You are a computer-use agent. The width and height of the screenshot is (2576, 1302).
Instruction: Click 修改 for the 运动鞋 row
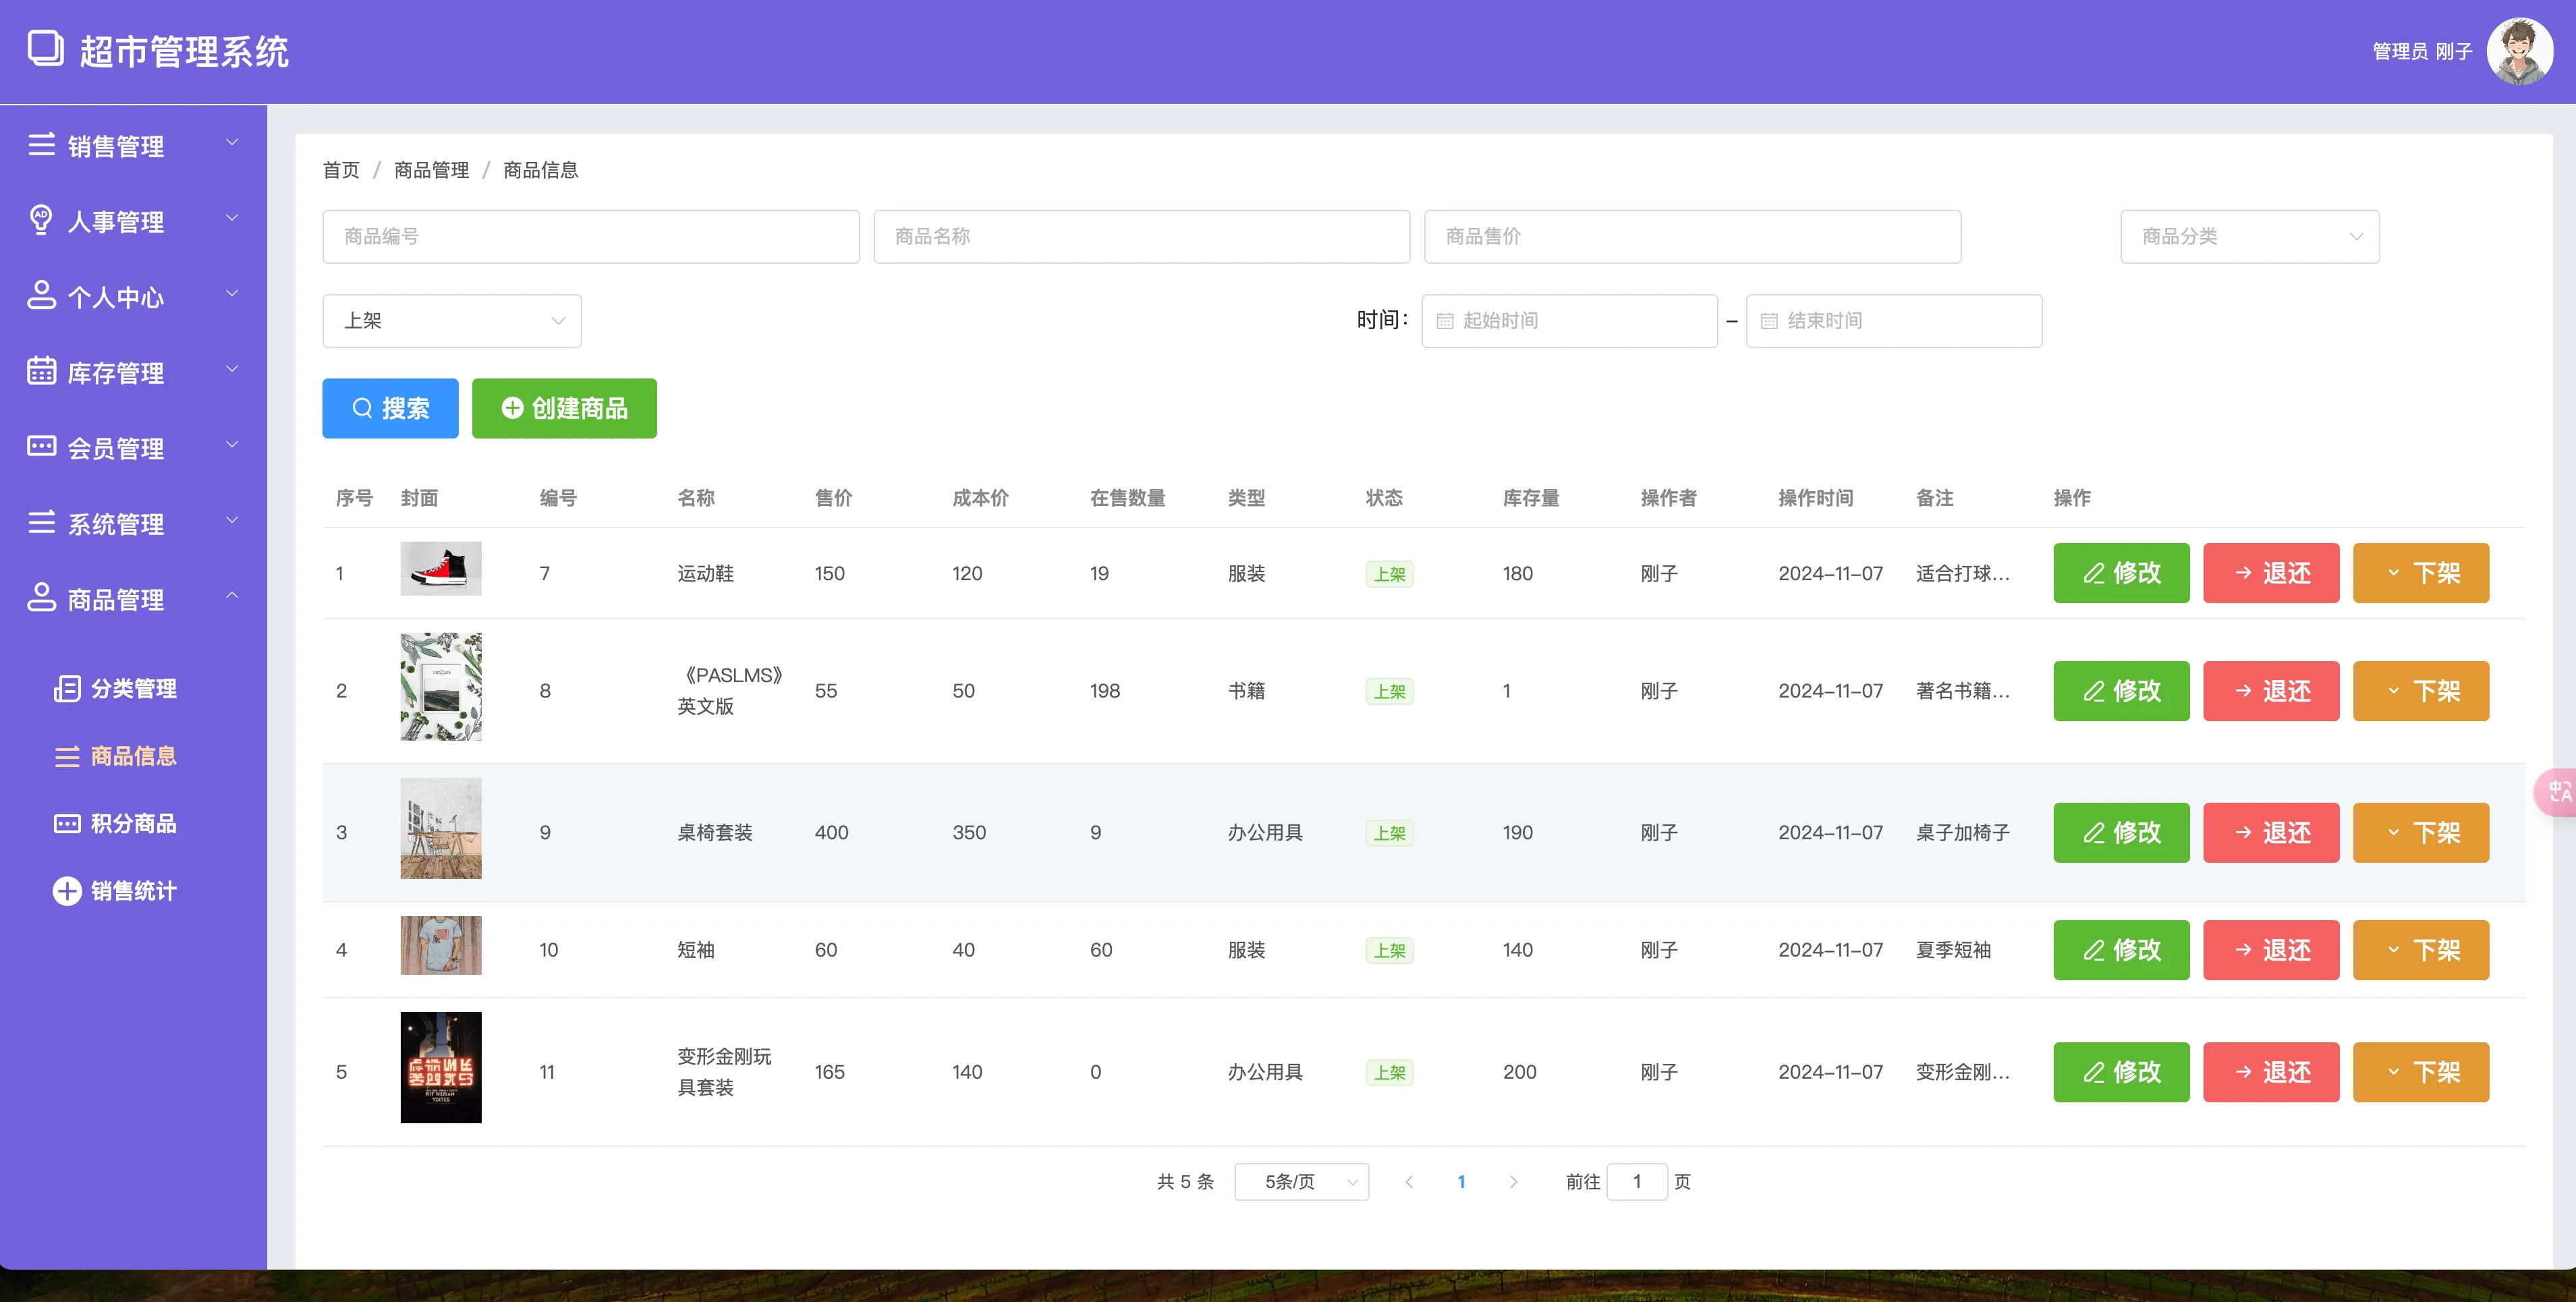coord(2120,573)
